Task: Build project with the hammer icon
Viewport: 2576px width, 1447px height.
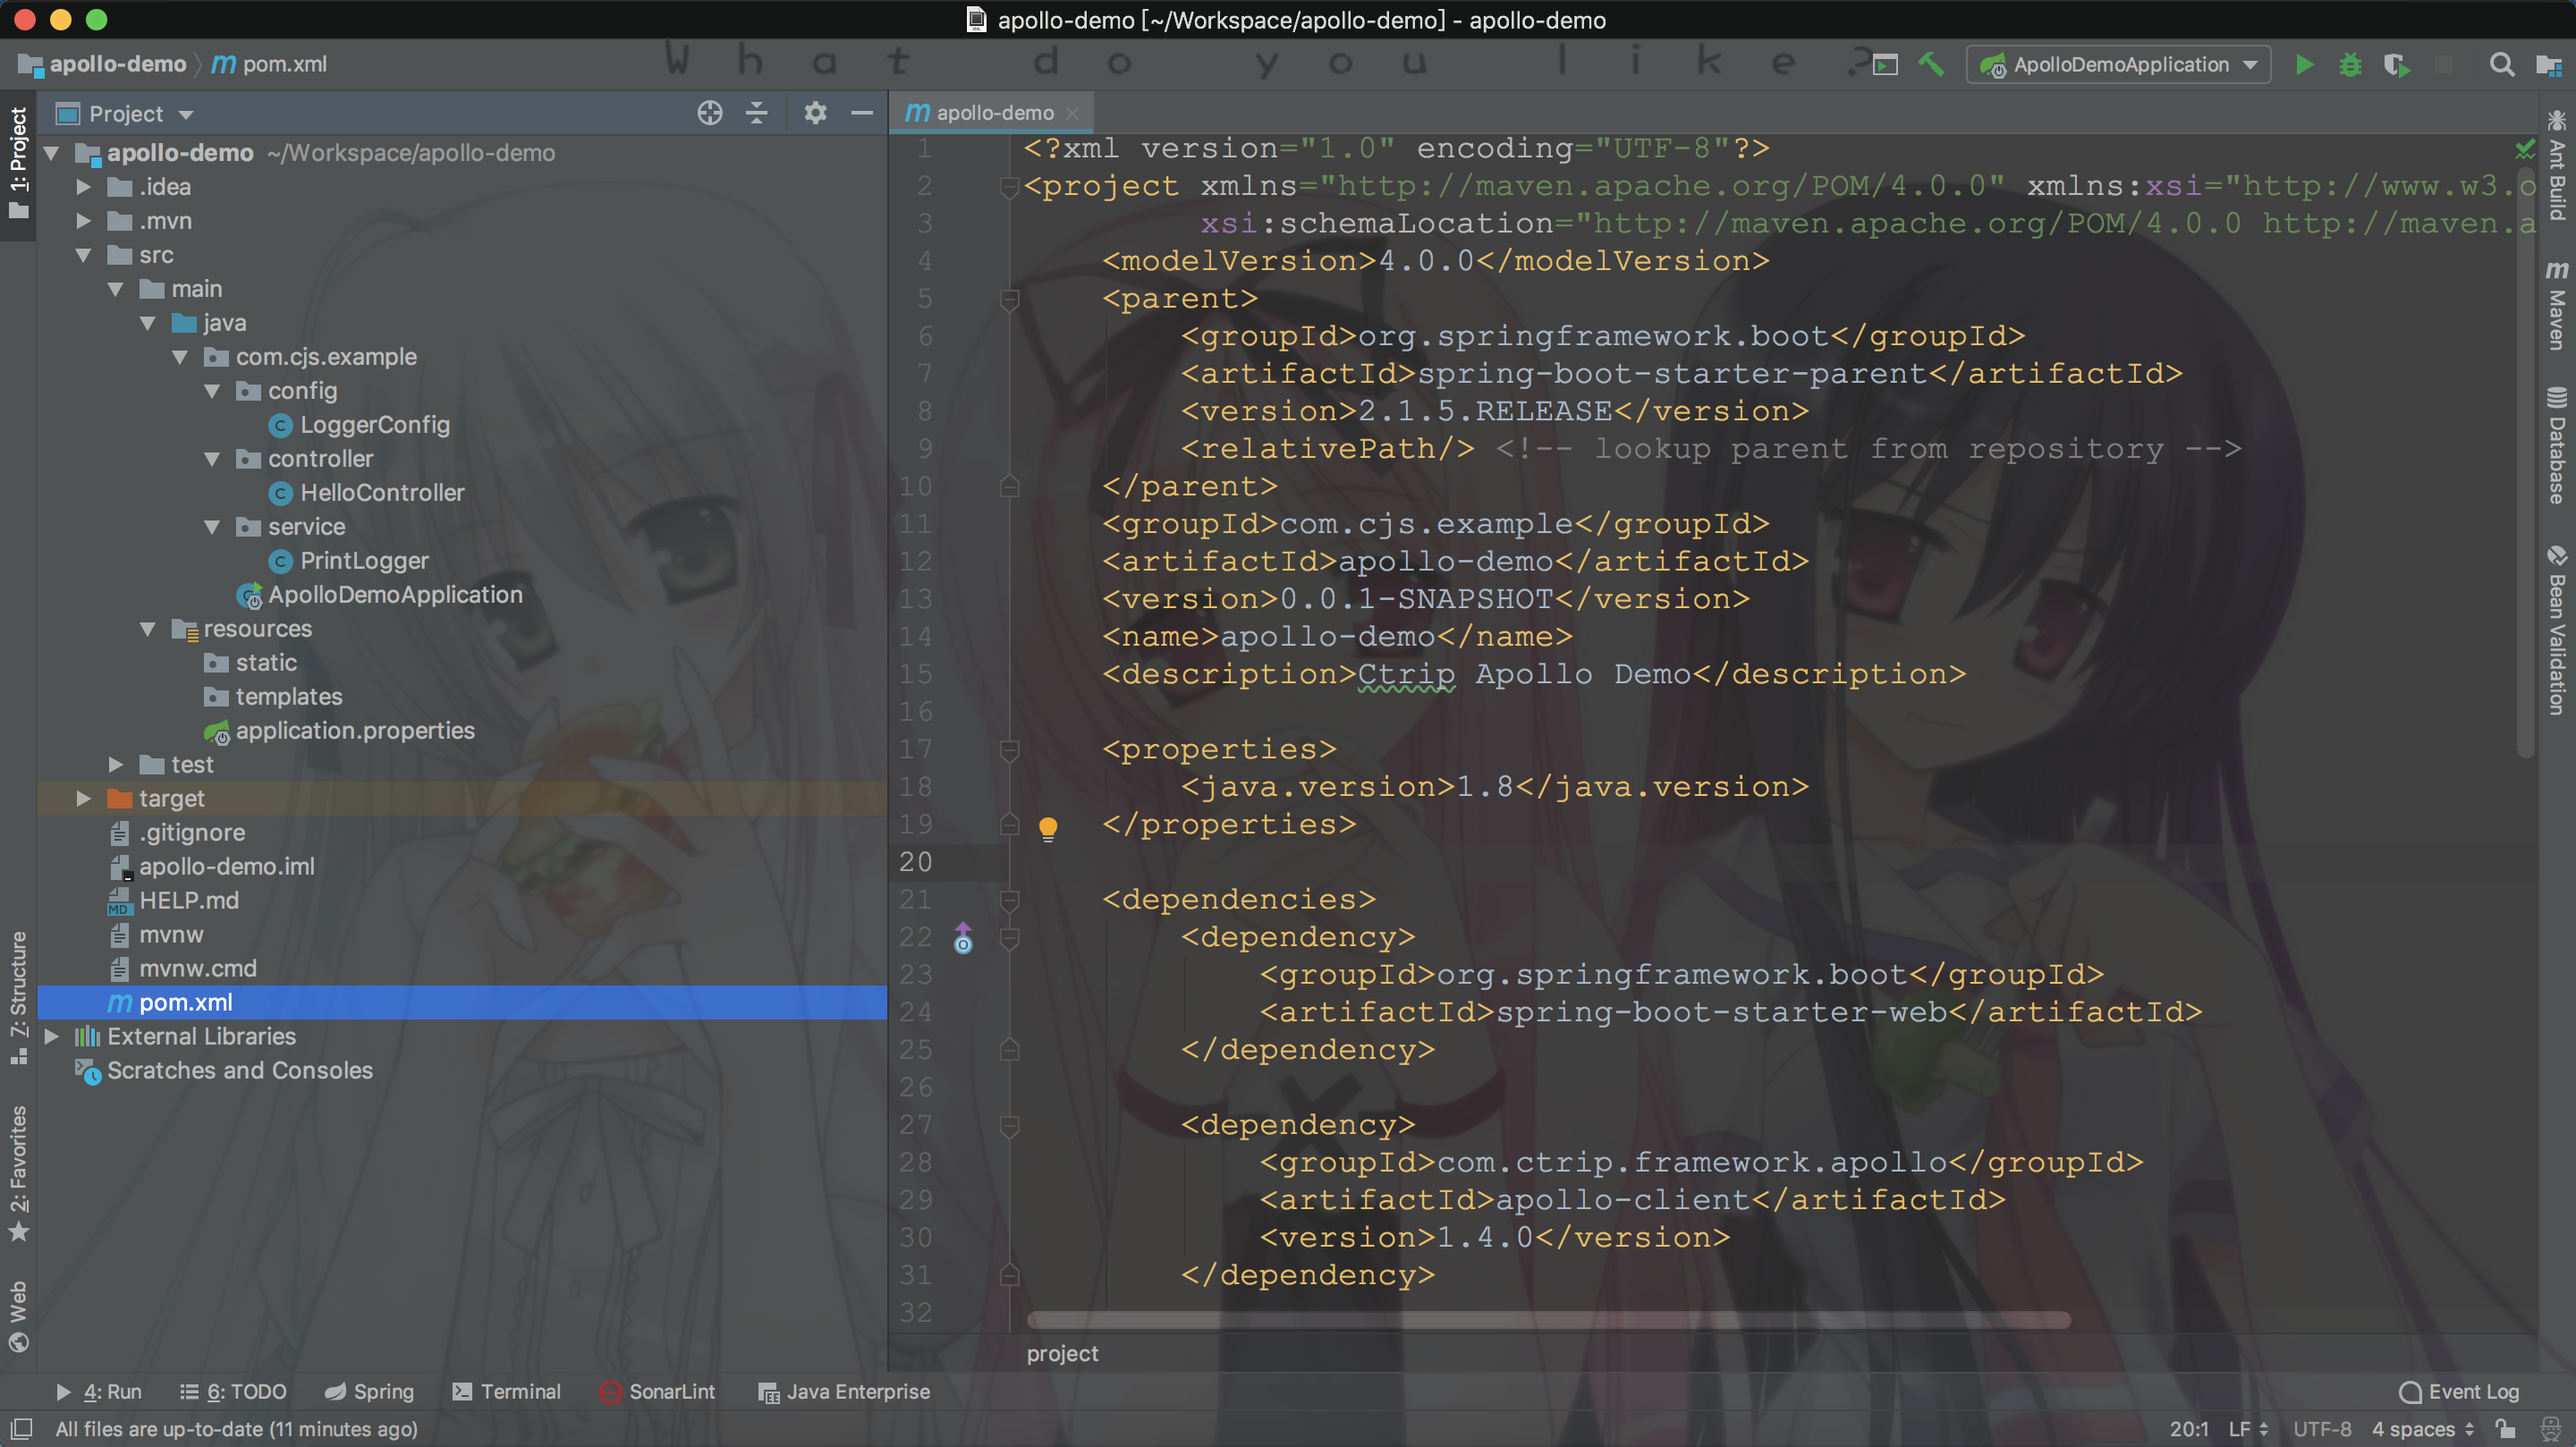Action: coord(1931,65)
